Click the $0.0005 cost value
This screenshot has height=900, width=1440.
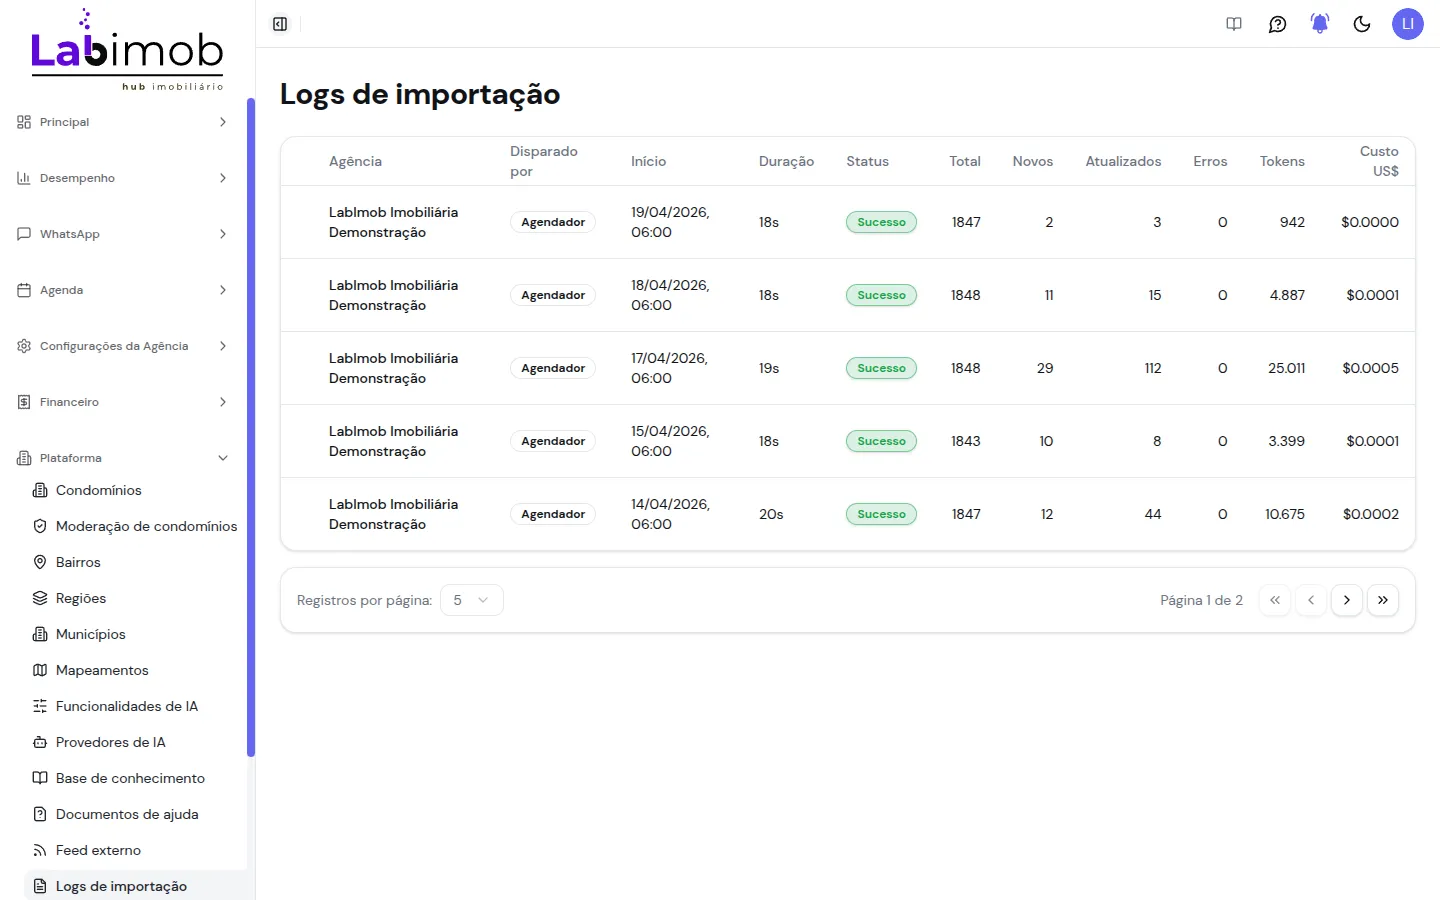(x=1370, y=368)
